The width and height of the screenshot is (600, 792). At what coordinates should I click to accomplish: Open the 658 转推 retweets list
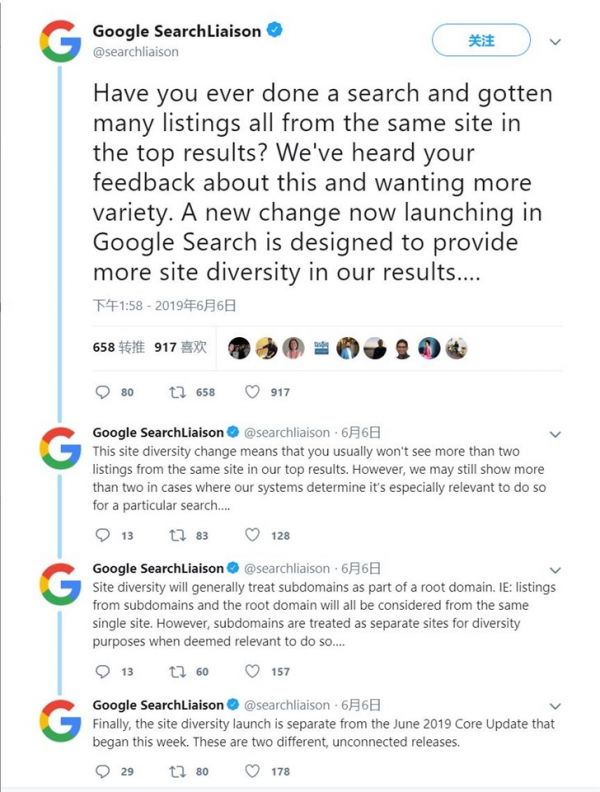[x=118, y=347]
